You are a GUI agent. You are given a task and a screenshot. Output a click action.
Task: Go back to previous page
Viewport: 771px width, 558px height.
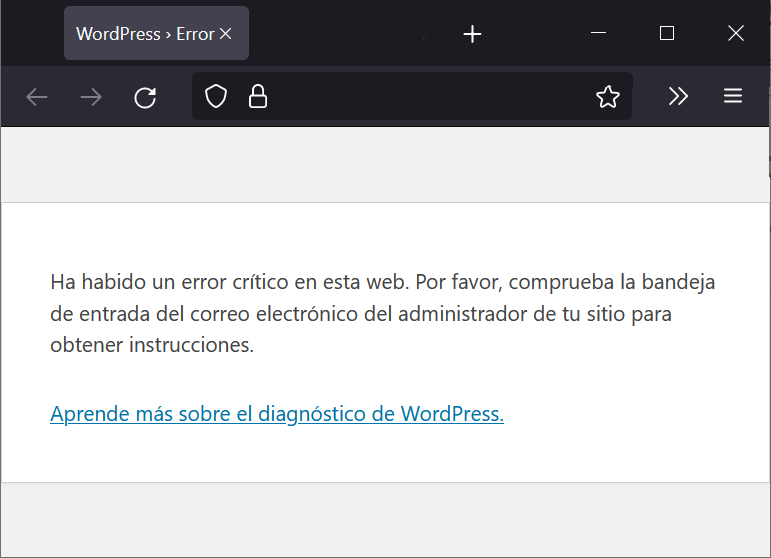37,97
